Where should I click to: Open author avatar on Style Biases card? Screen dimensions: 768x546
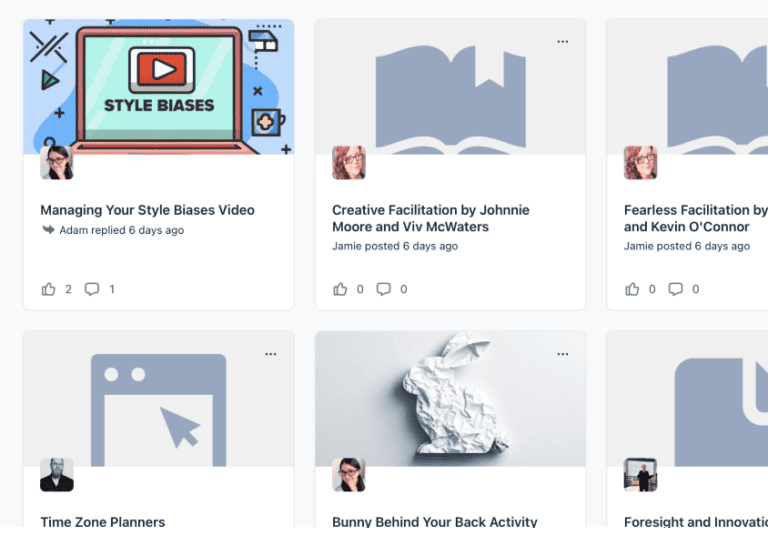(x=57, y=162)
